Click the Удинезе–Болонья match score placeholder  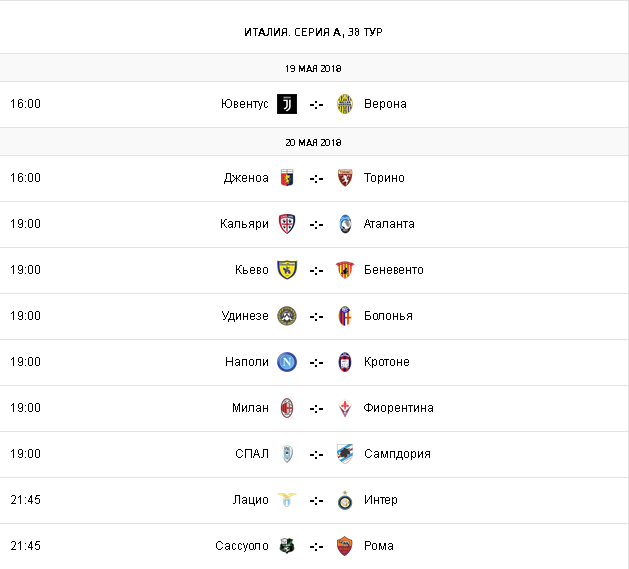[316, 316]
